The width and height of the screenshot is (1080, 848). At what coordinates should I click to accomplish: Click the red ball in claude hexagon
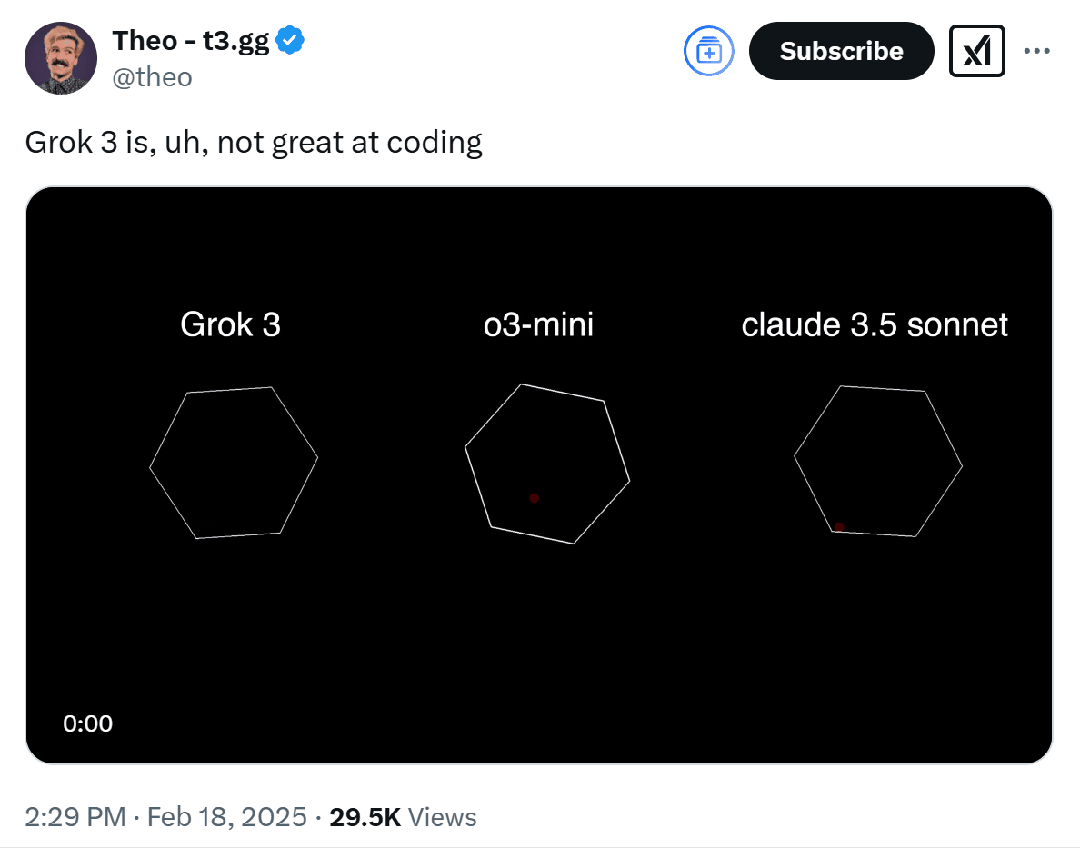(839, 527)
